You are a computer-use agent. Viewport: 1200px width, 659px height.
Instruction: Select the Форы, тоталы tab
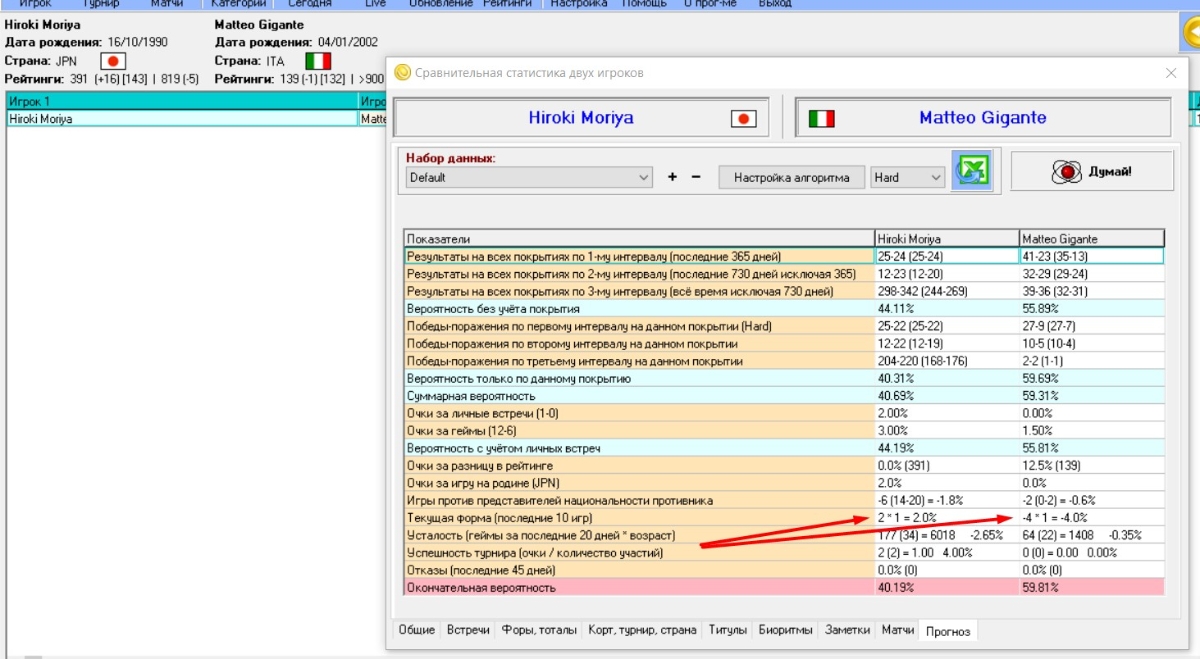(539, 630)
